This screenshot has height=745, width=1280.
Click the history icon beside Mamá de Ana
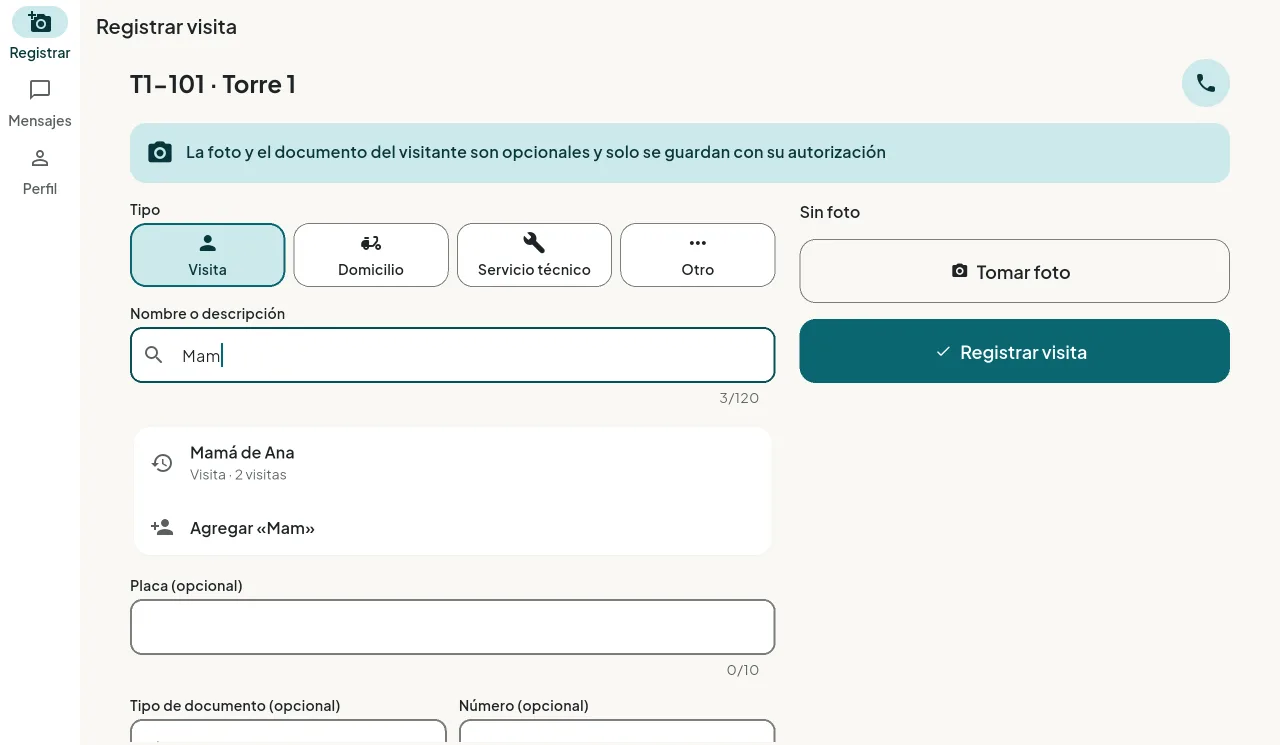tap(162, 463)
